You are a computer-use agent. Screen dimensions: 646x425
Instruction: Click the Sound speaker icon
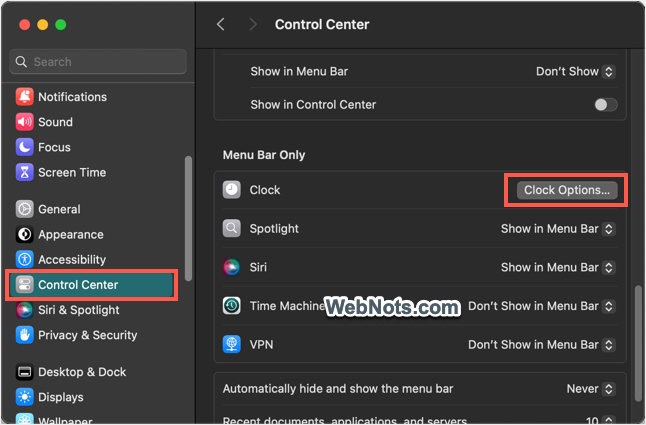(25, 122)
